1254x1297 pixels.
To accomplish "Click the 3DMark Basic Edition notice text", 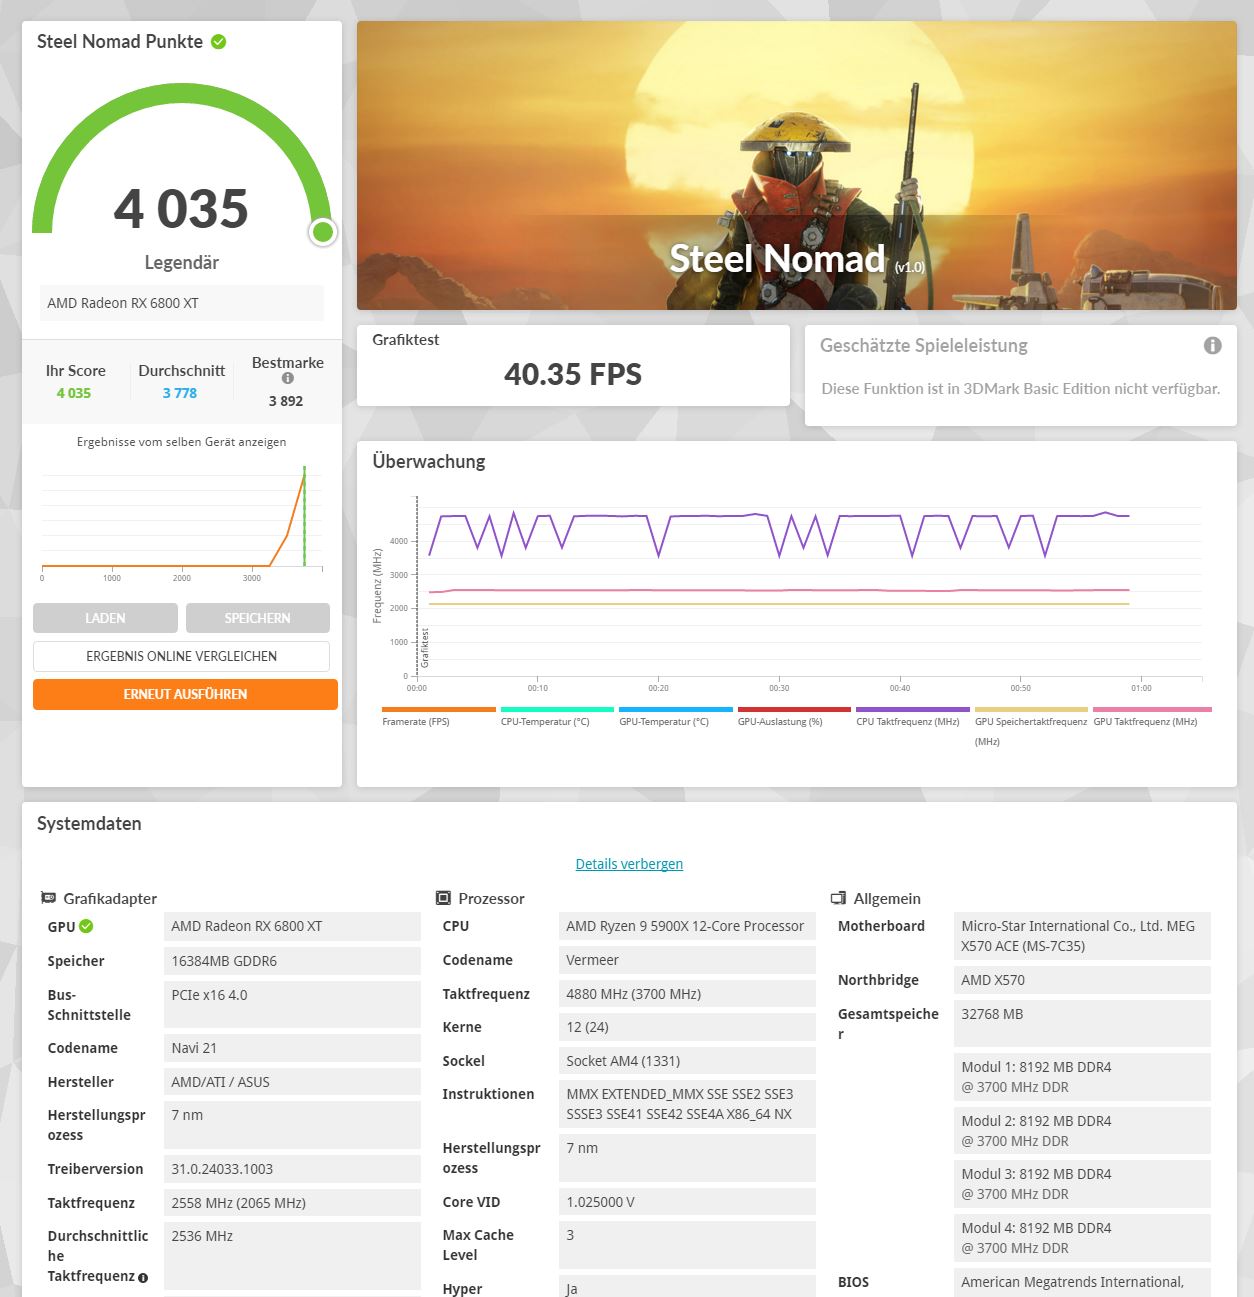I will point(1021,389).
